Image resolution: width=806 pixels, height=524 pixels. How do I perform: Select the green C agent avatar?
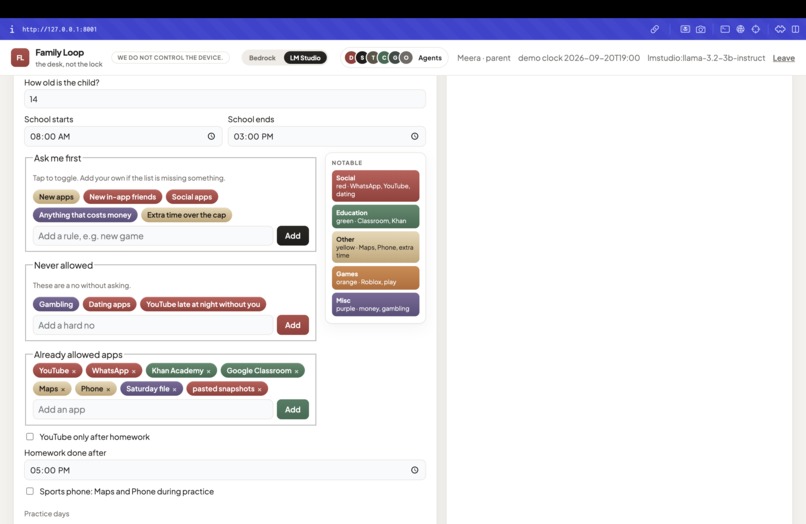click(x=384, y=58)
